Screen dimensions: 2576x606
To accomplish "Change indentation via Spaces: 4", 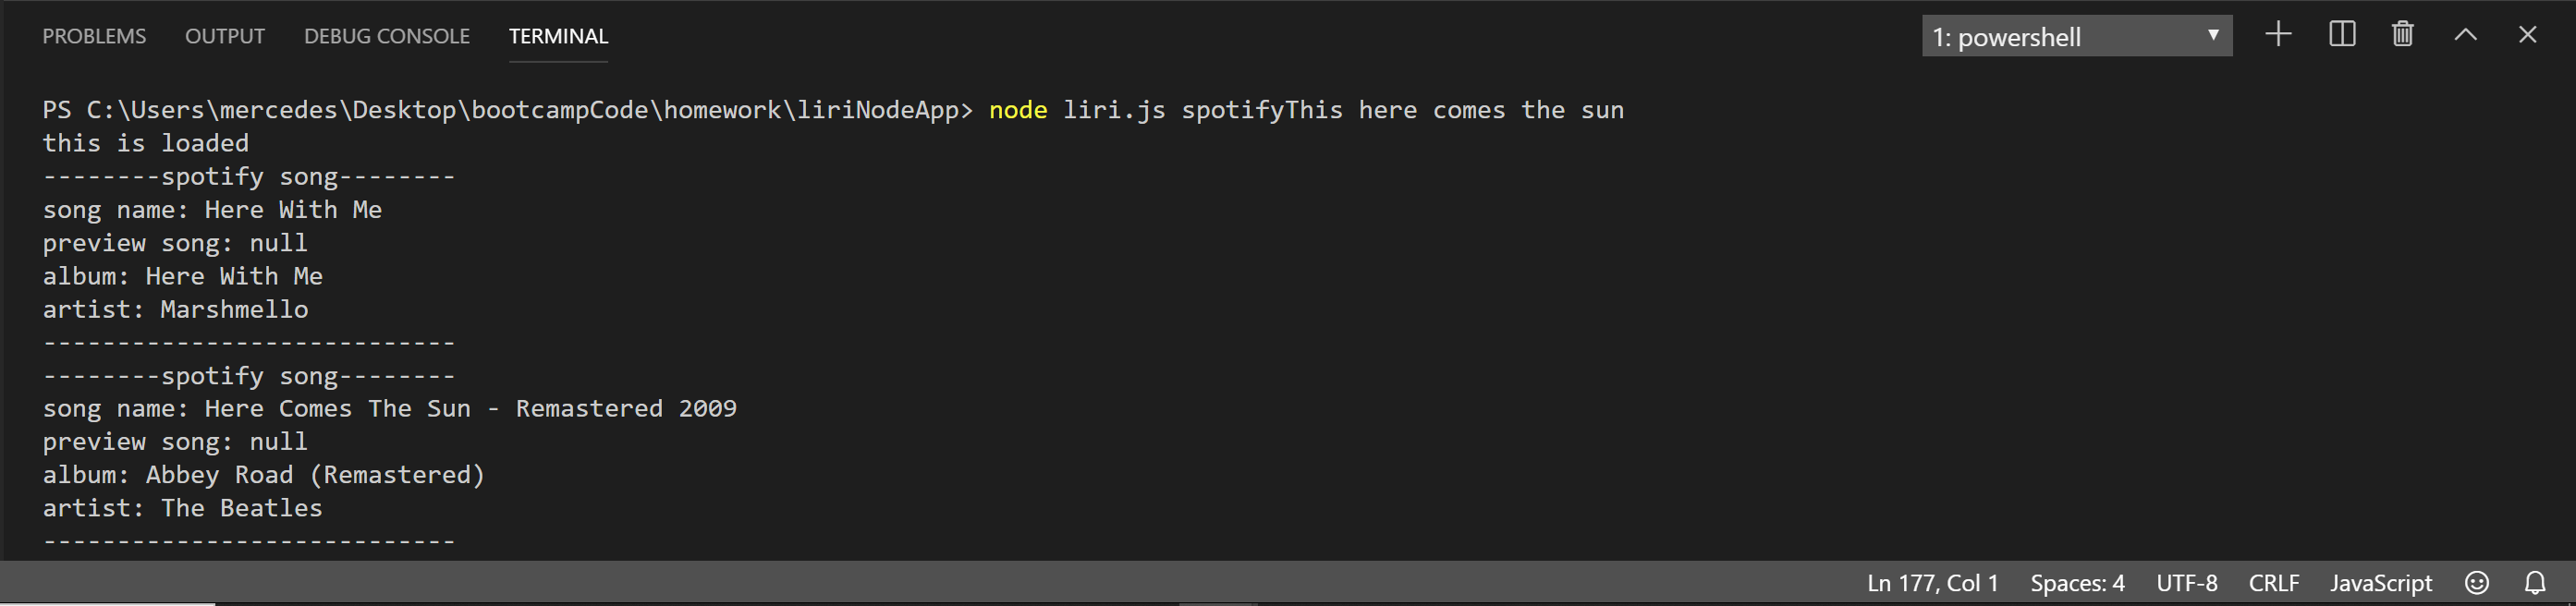I will [2077, 583].
